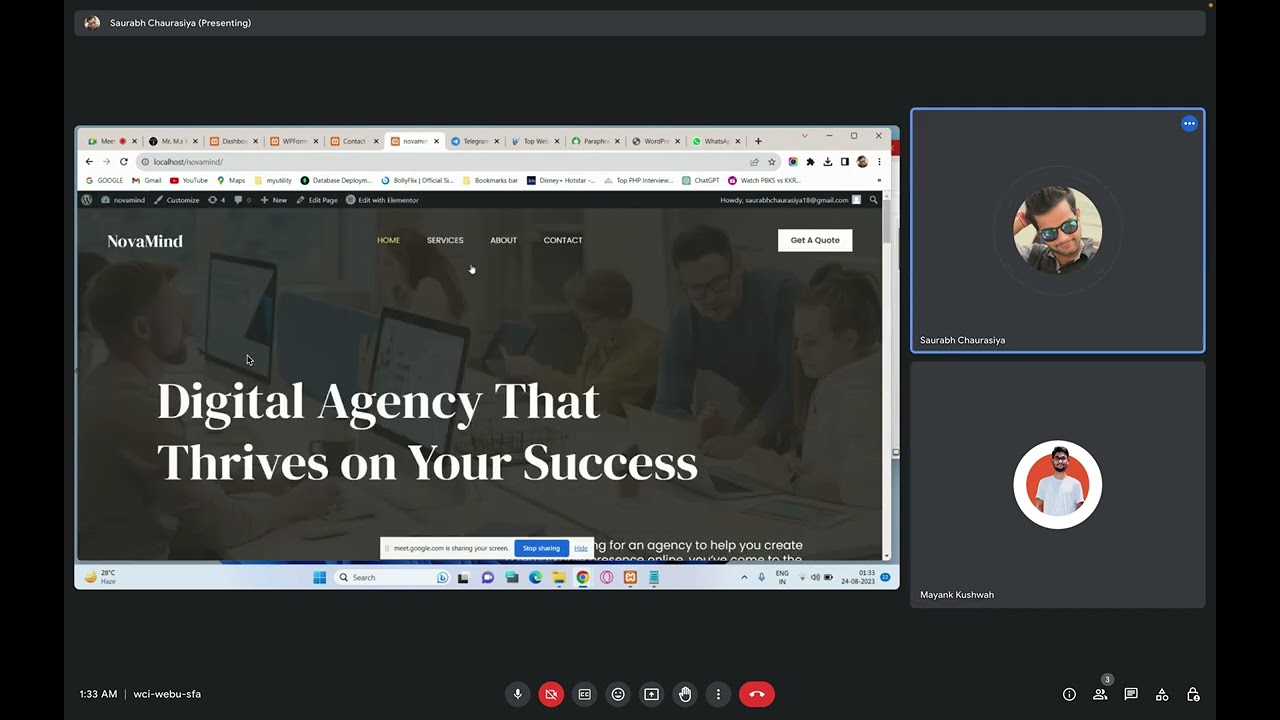
Task: Open the Gmail bookmark
Action: (147, 181)
